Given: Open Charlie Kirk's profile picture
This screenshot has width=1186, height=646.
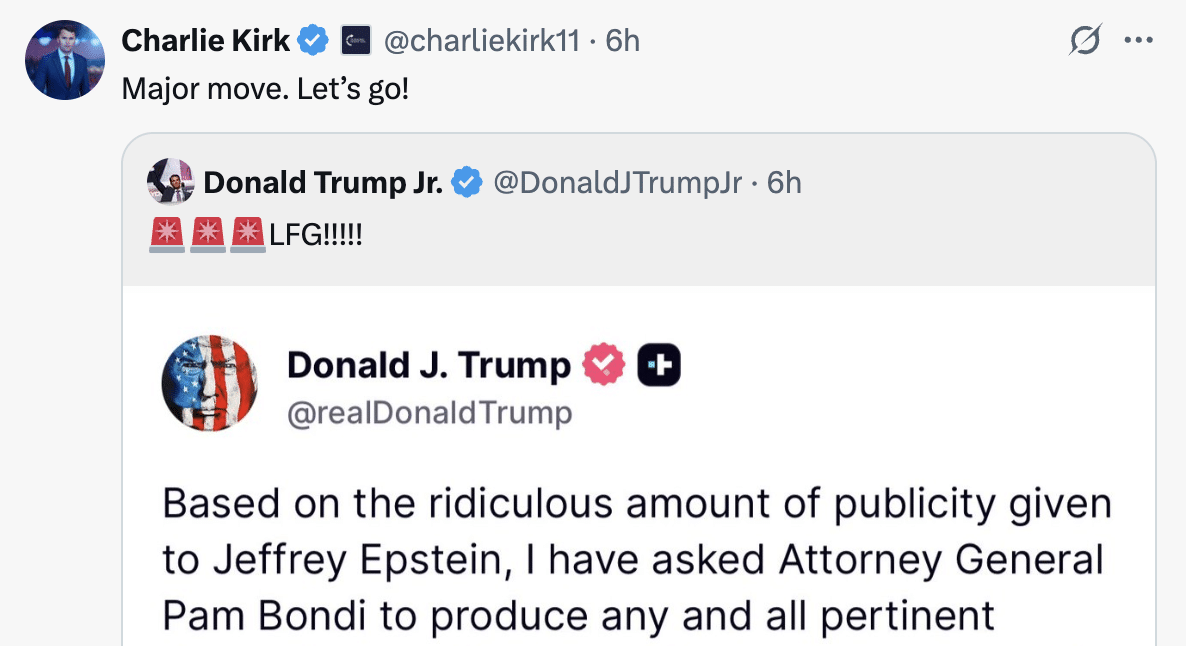Looking at the screenshot, I should 65,60.
